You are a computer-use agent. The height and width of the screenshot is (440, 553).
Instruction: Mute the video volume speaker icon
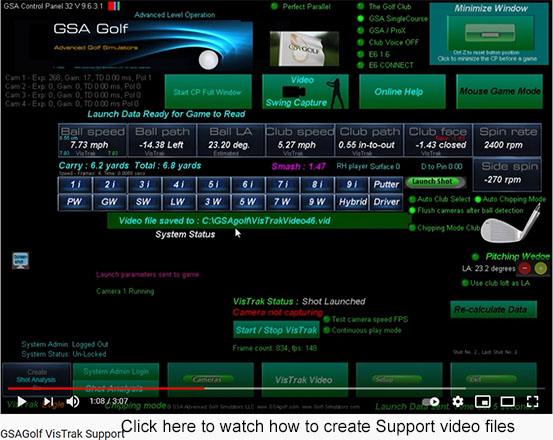coord(73,401)
